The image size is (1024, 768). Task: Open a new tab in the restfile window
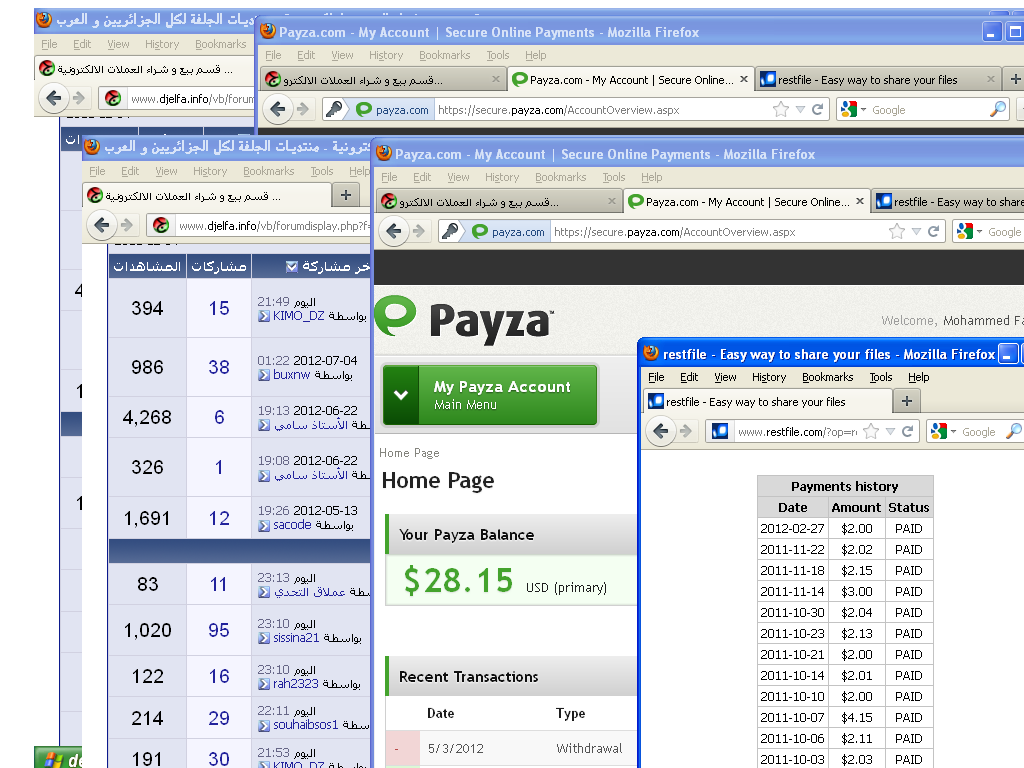click(906, 401)
